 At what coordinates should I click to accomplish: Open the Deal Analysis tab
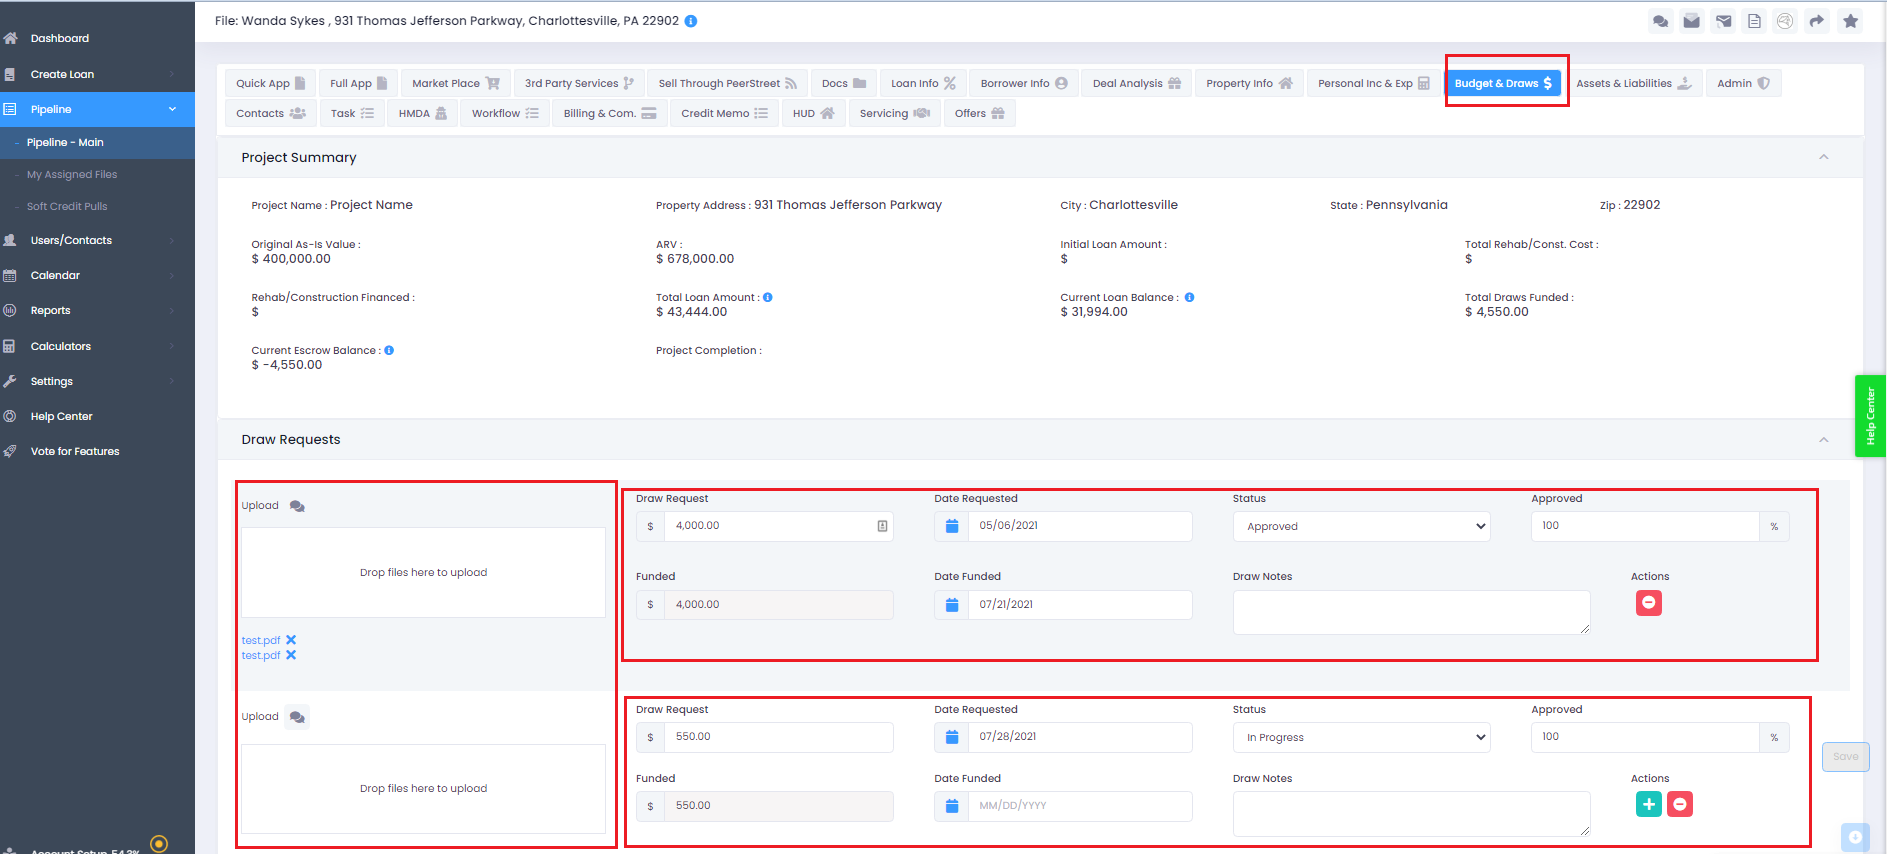click(x=1136, y=83)
